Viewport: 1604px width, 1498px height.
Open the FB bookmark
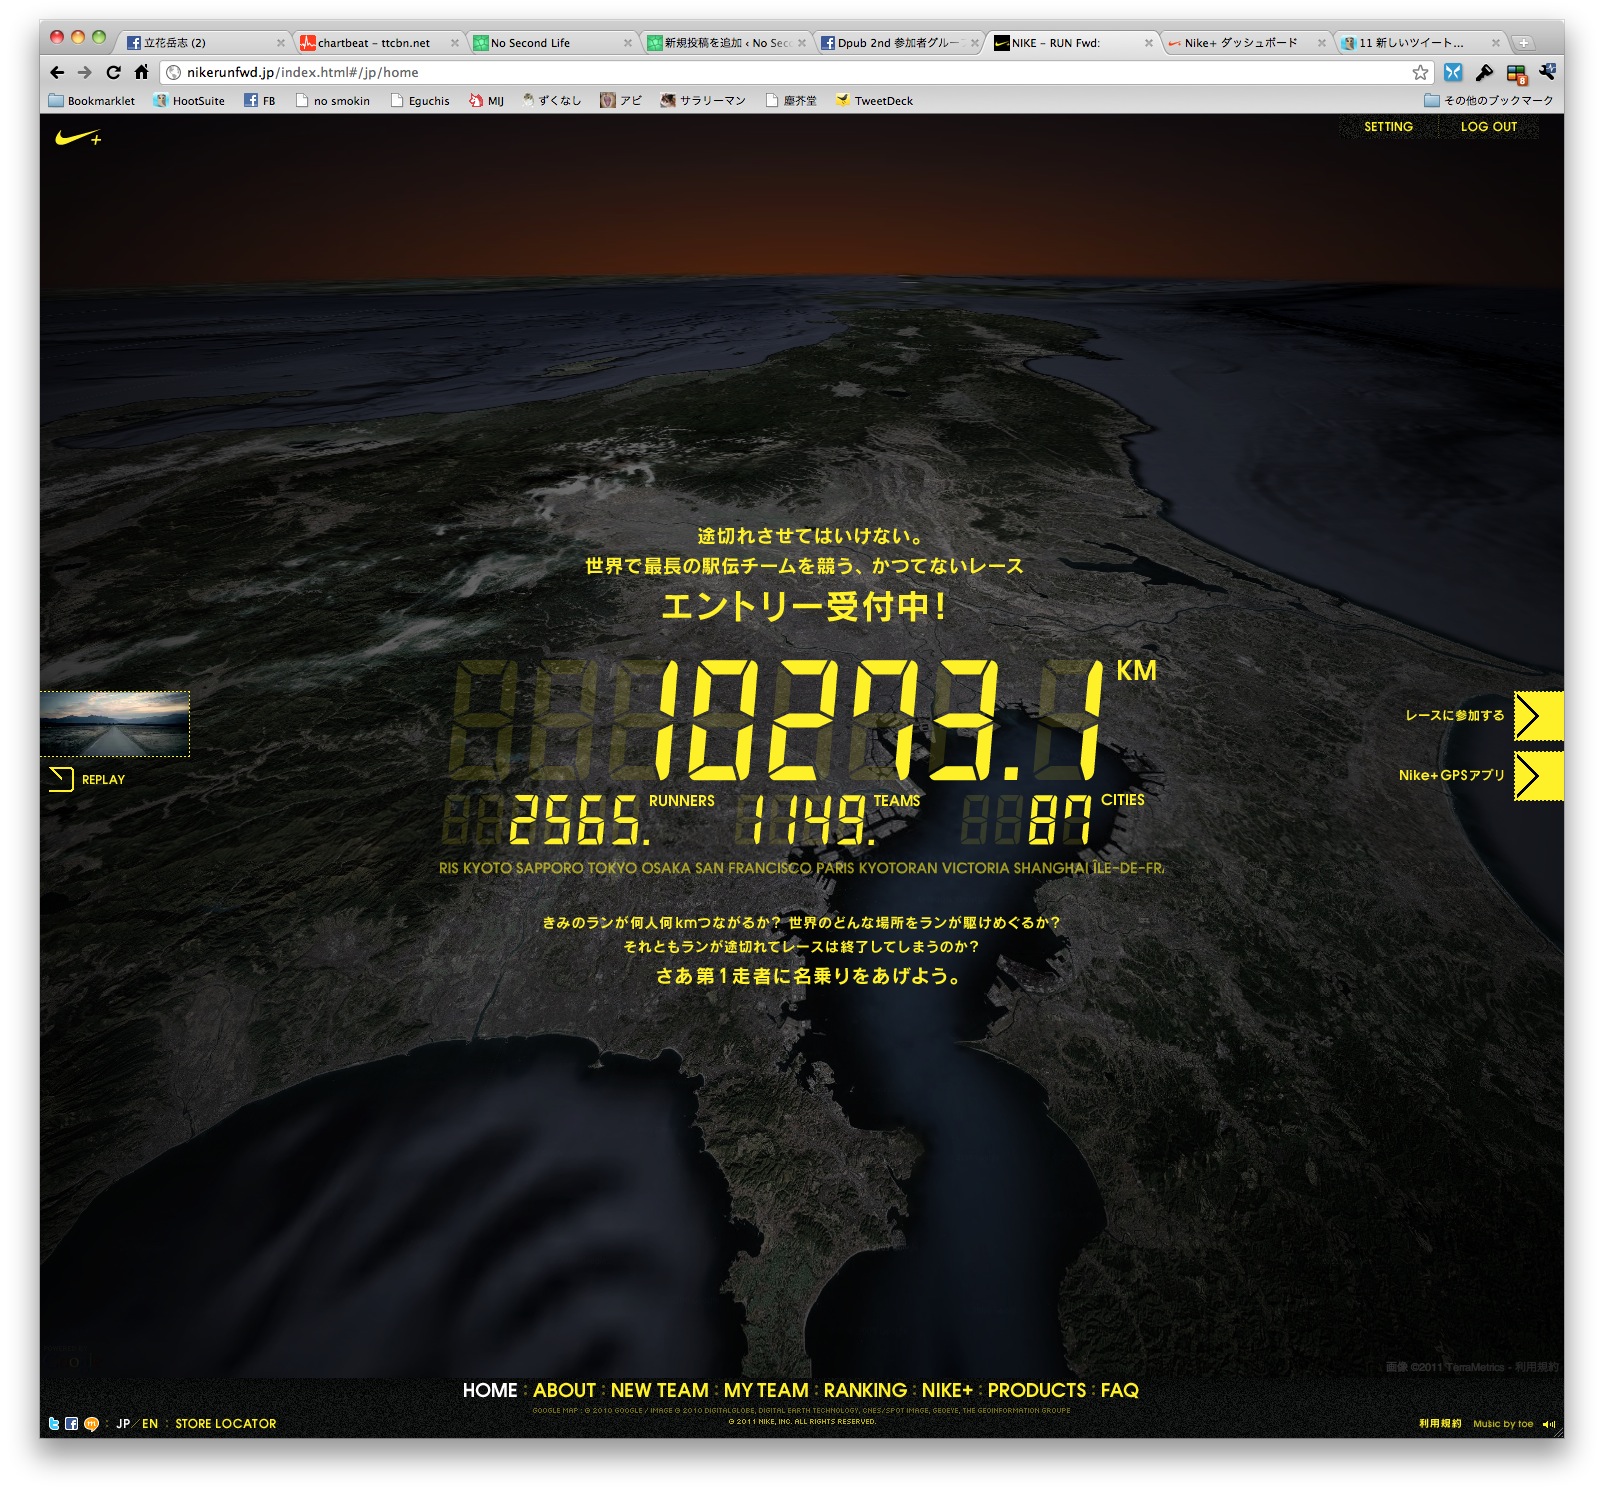(x=260, y=101)
